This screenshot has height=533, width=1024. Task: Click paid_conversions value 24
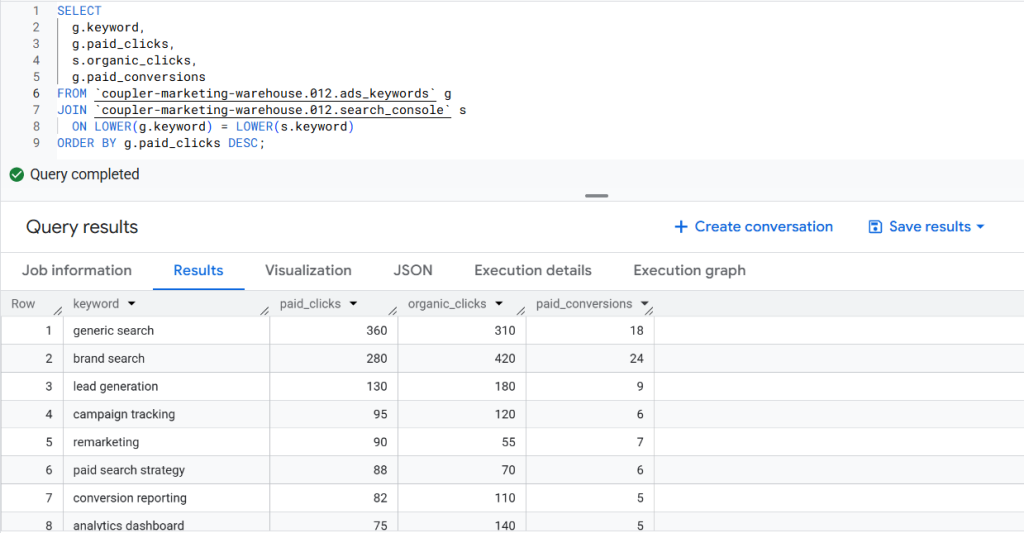(x=637, y=359)
